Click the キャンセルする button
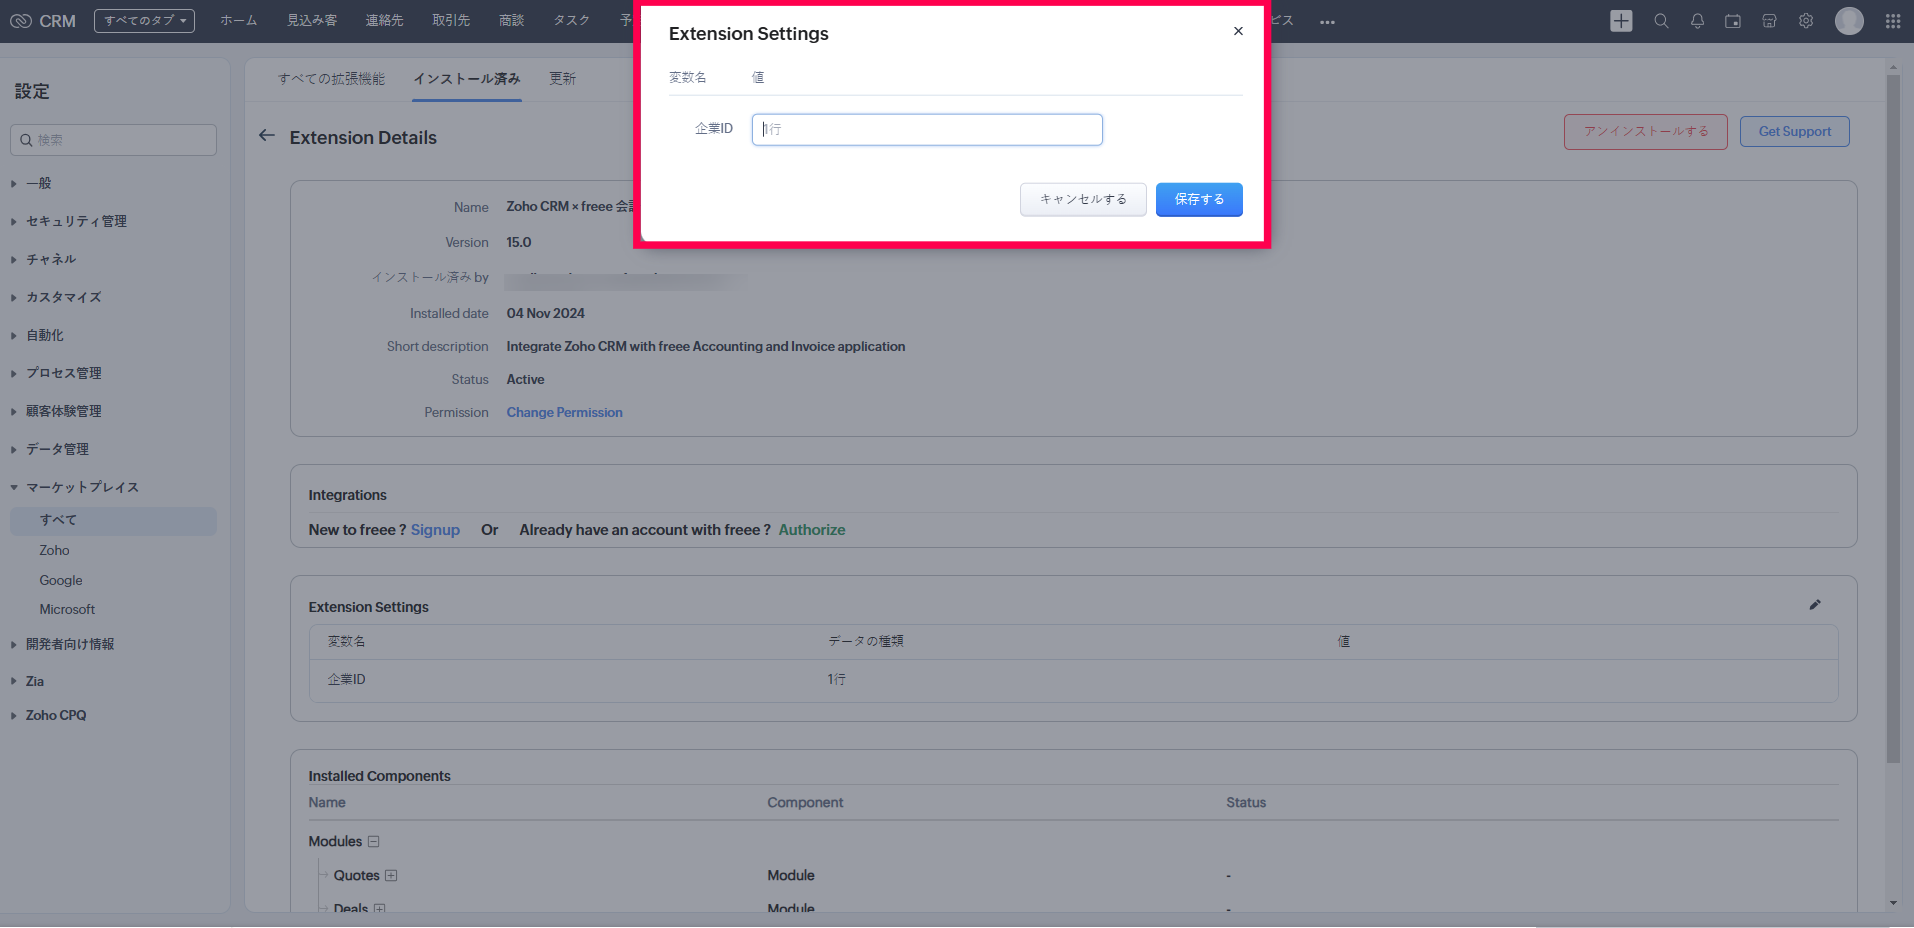This screenshot has height=928, width=1914. (1083, 200)
